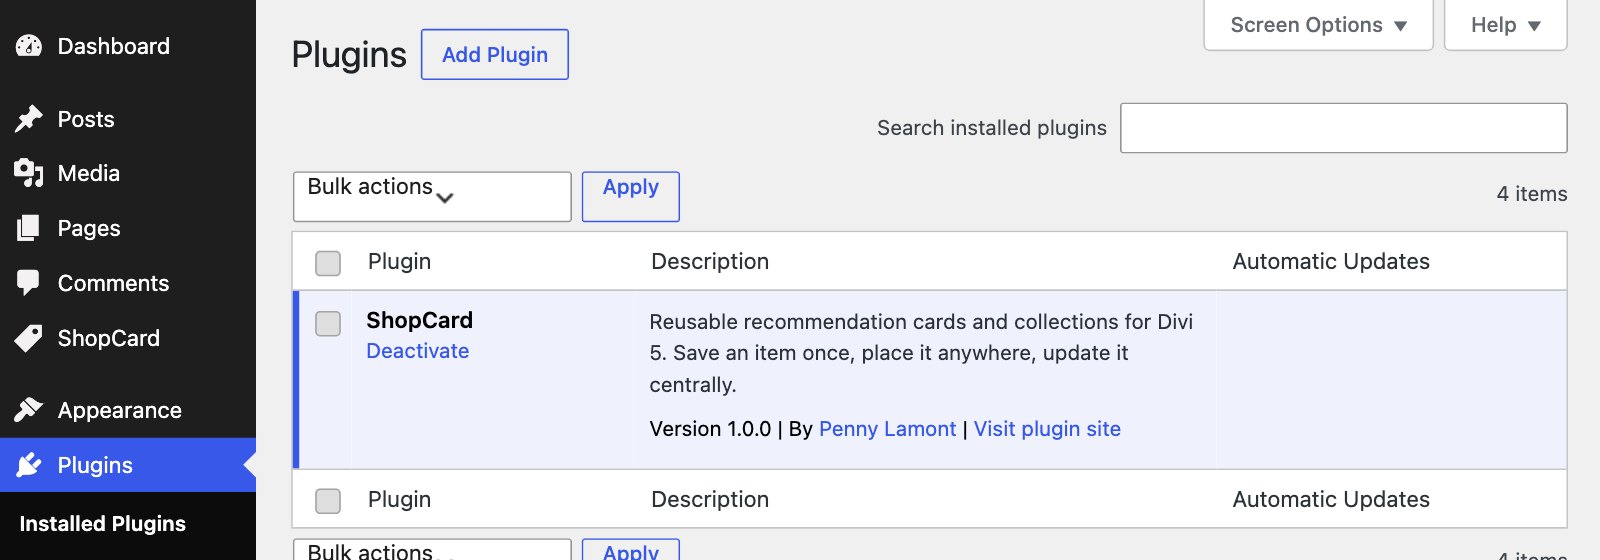Click the Description column label in footer
Screen dimensions: 1600x560
click(x=710, y=499)
